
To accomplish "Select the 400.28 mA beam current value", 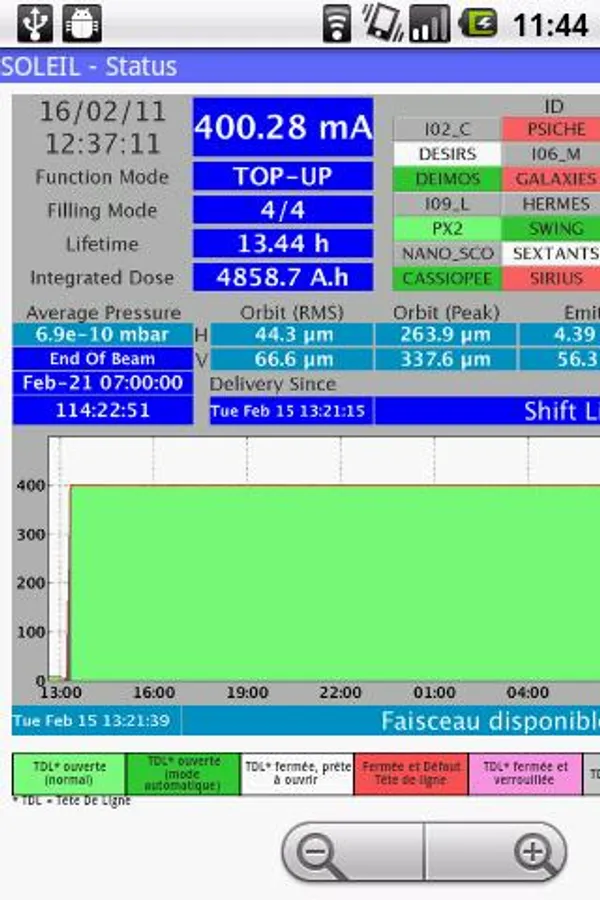I will pos(283,127).
